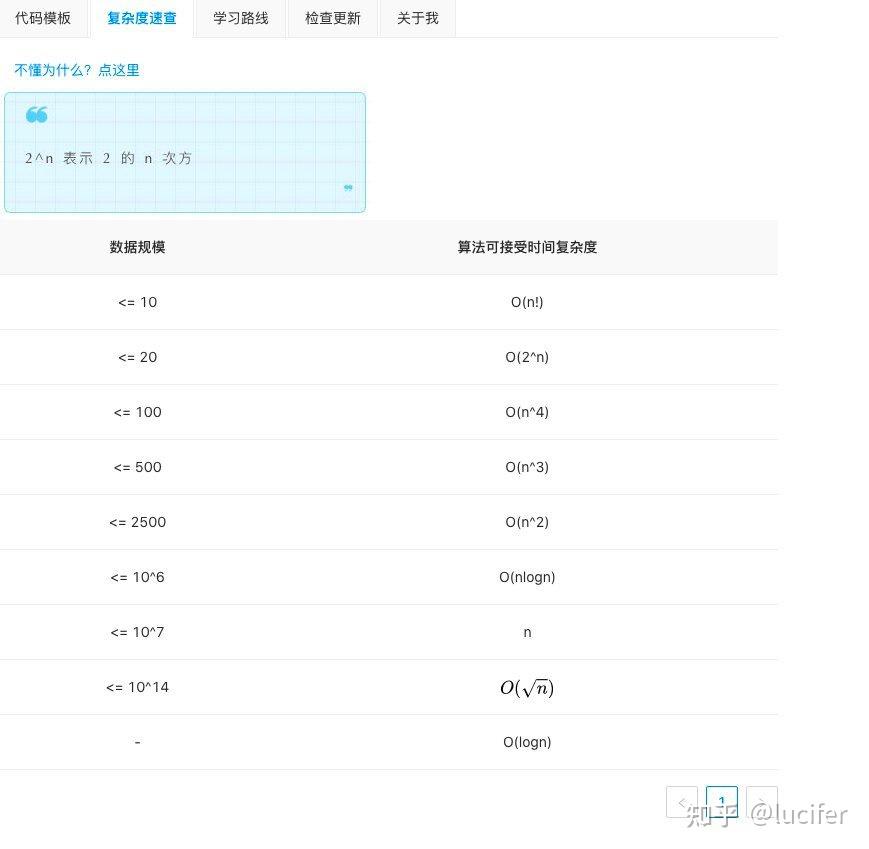
Task: Click the next page arrow
Action: click(761, 802)
